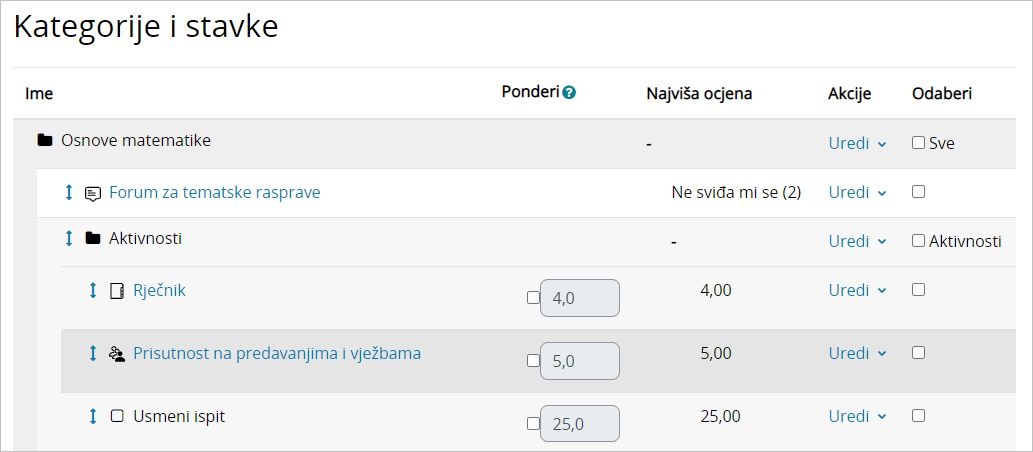Click the weight field showing 25,0
1033x452 pixels.
pos(579,423)
